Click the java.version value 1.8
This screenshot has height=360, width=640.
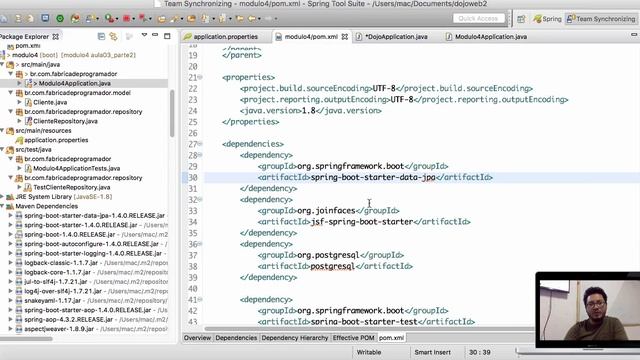pyautogui.click(x=309, y=111)
